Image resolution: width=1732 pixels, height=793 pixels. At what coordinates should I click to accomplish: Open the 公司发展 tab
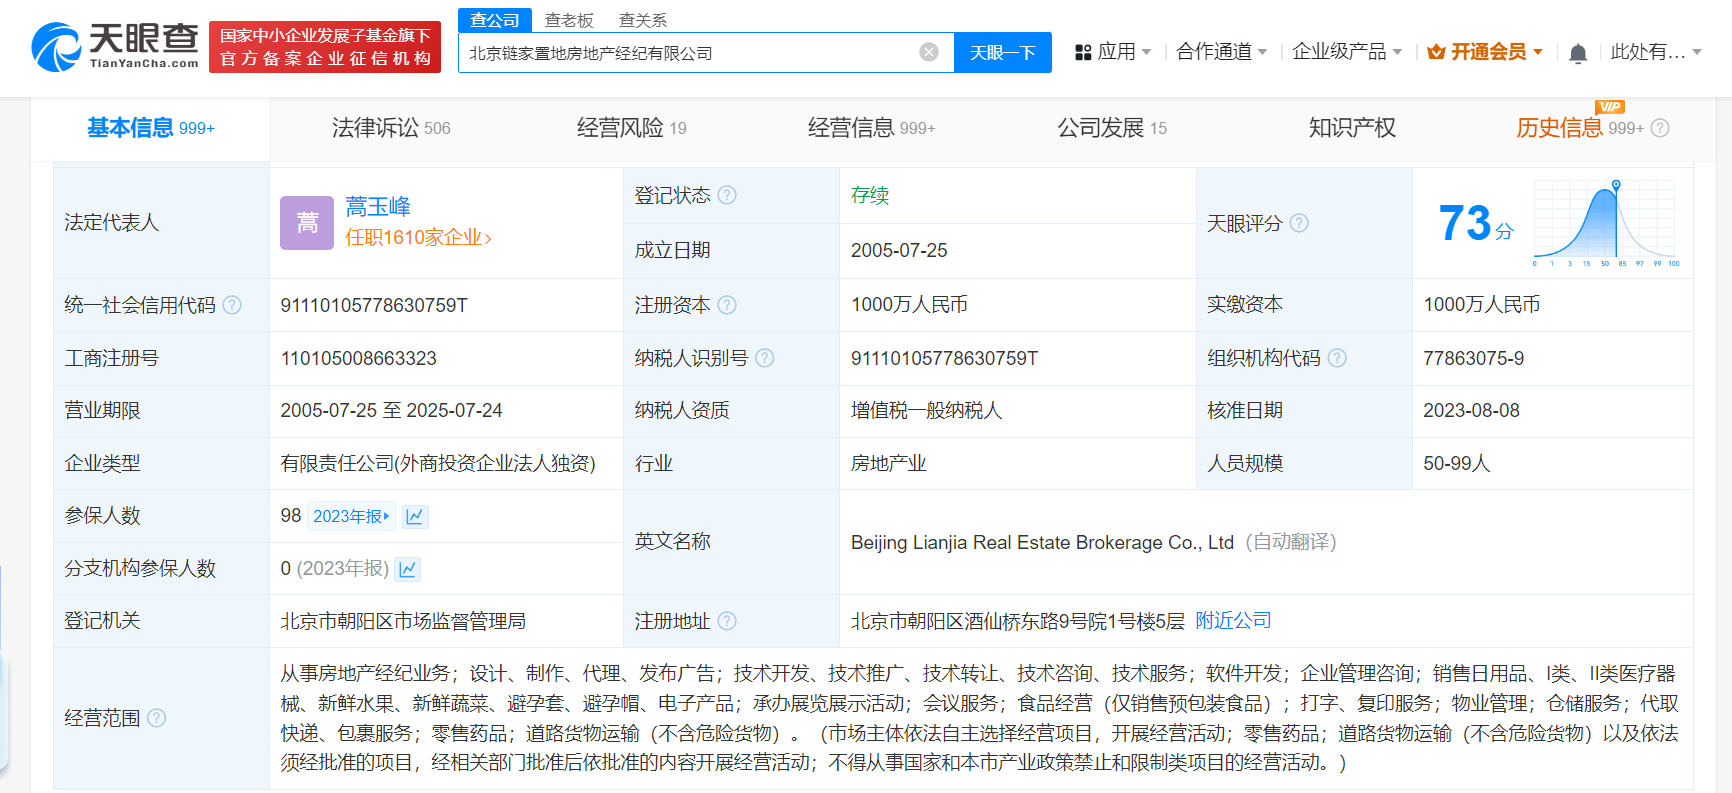[1112, 128]
